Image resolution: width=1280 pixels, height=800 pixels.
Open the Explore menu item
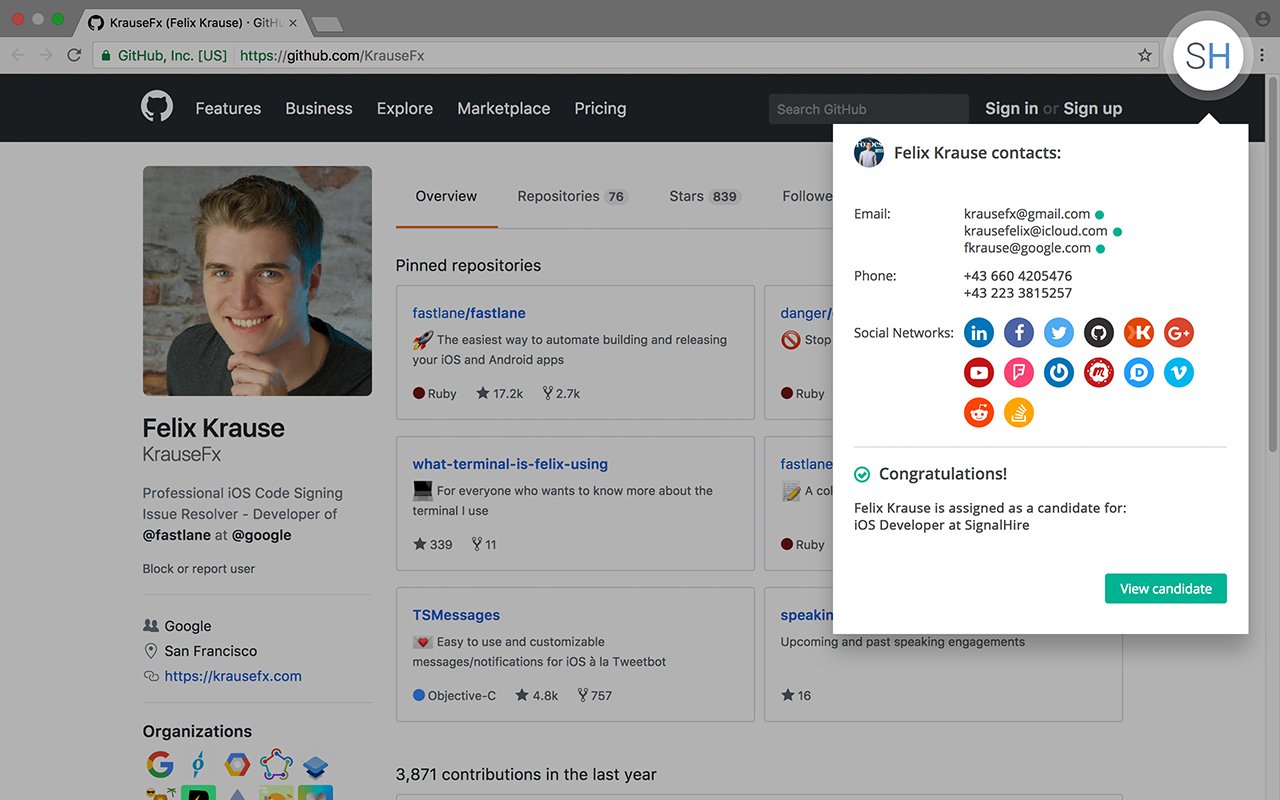point(405,108)
